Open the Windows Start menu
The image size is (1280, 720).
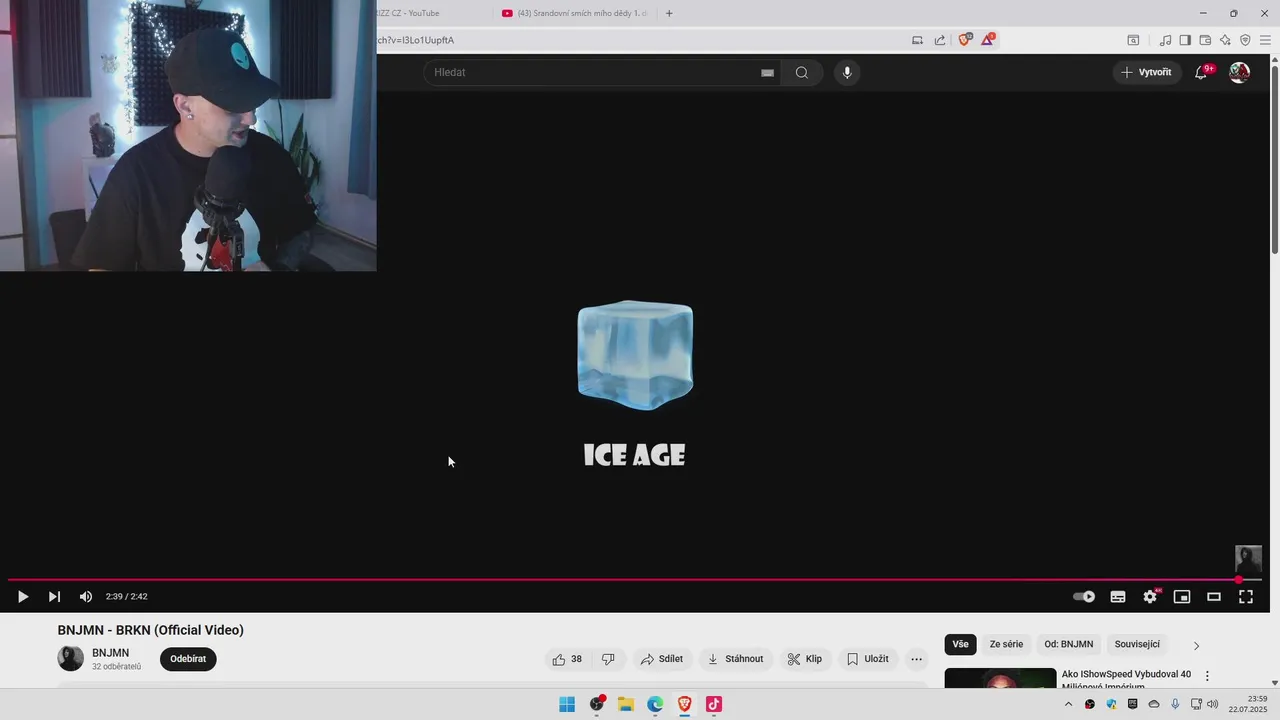point(567,704)
